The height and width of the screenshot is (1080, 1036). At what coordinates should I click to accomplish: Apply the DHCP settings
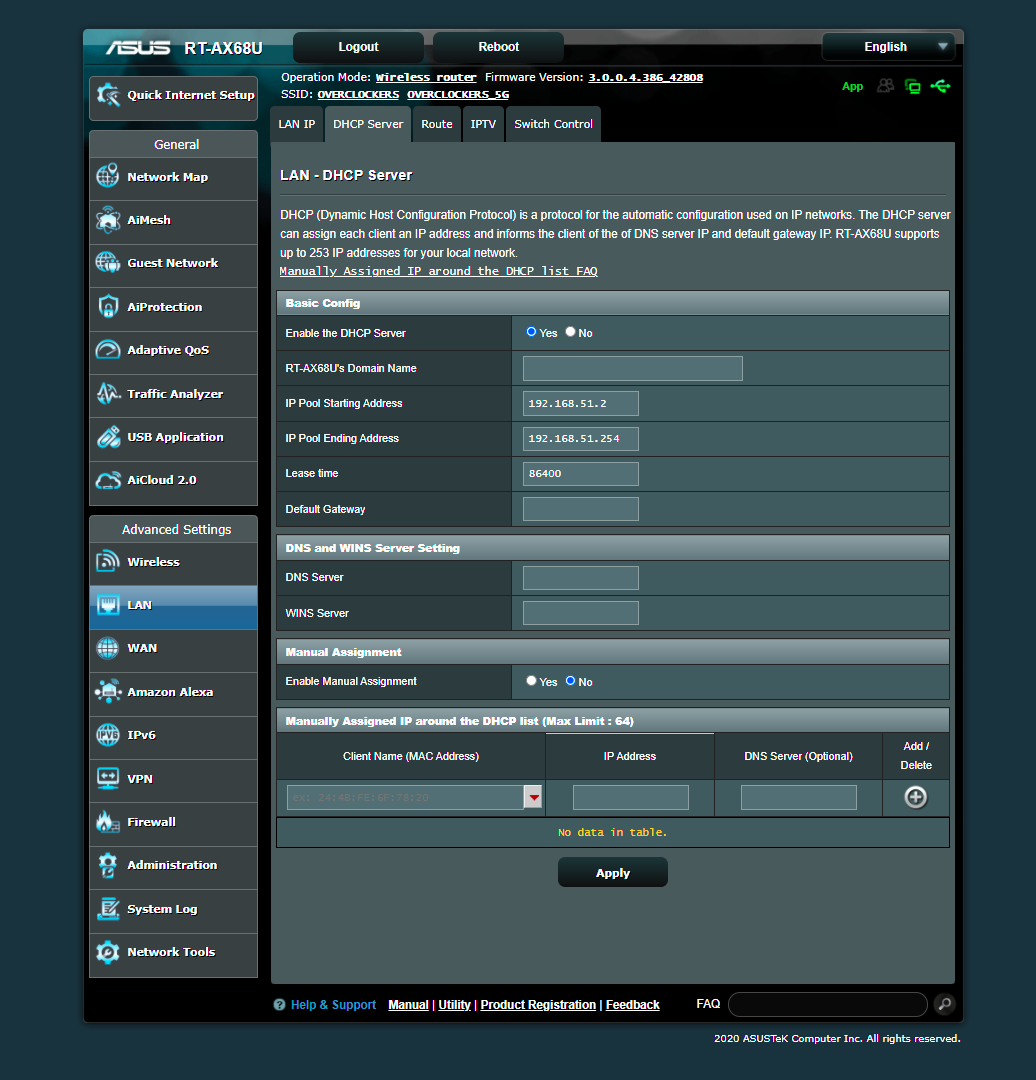[x=612, y=873]
